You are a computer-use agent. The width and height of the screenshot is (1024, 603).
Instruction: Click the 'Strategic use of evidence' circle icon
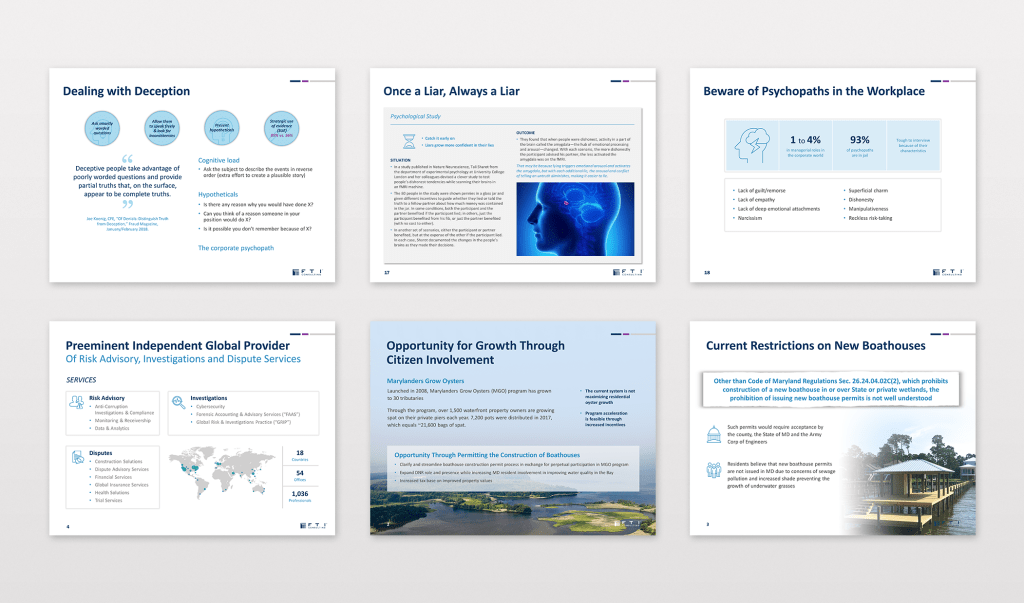[282, 129]
